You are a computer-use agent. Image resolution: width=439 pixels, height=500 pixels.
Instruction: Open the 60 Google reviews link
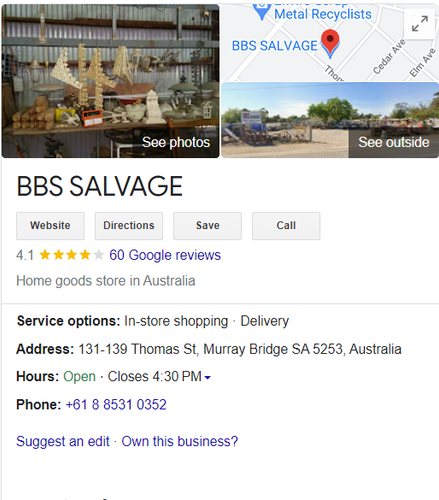click(165, 255)
